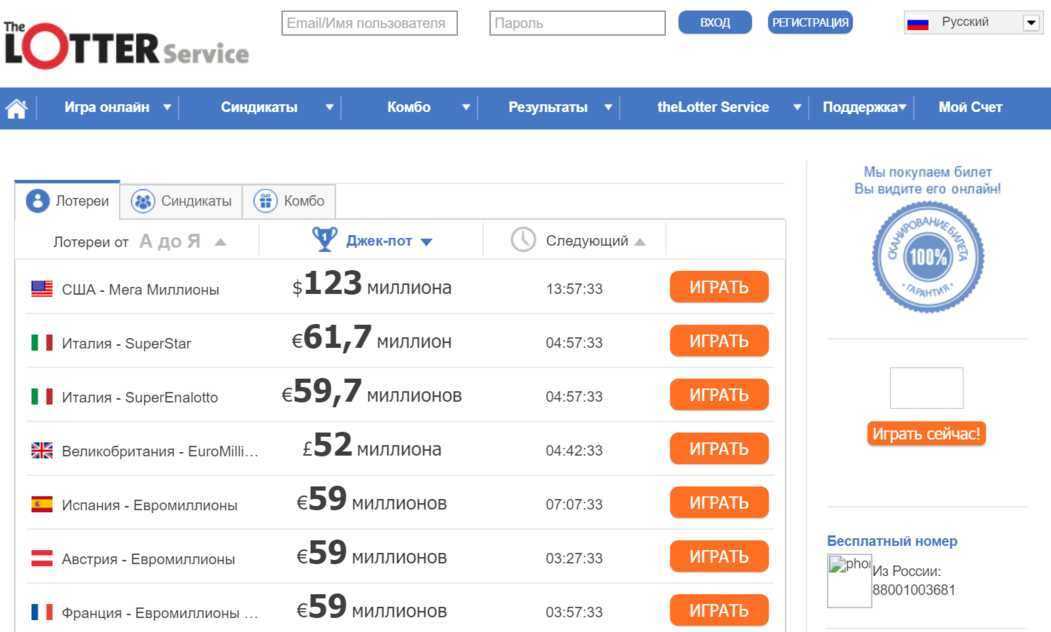Play Италия - SuperStar with ИГРАТЬ
Viewport: 1051px width, 632px height.
point(719,340)
